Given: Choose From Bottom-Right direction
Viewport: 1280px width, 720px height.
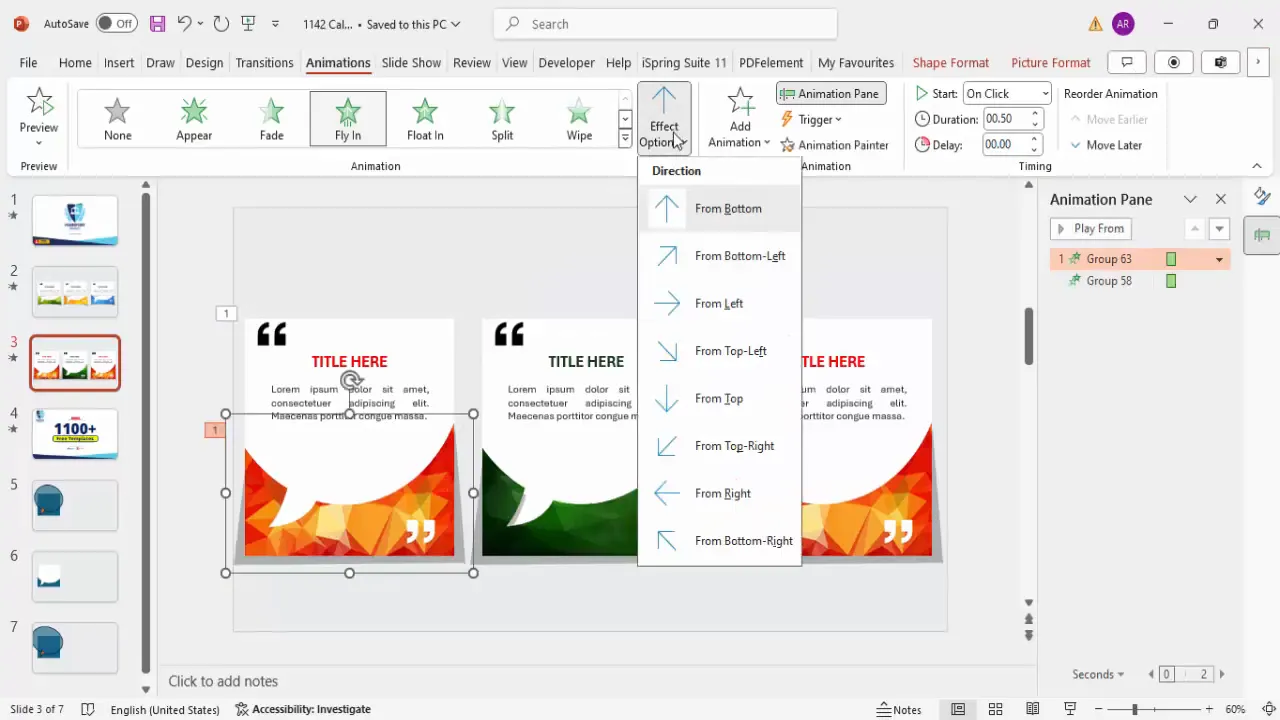Looking at the screenshot, I should [x=719, y=541].
